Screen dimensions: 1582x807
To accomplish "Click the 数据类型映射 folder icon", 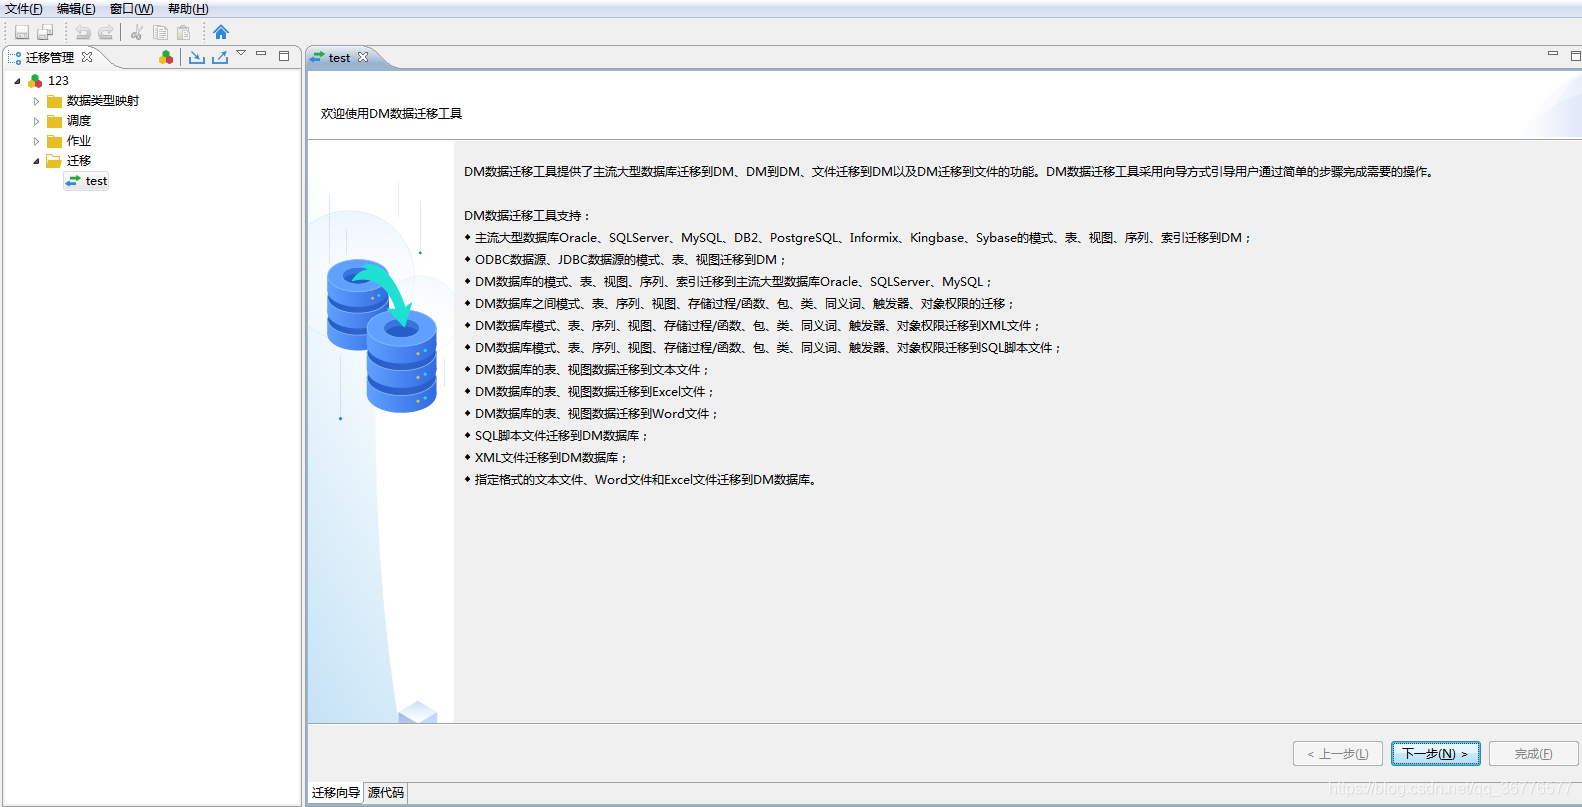I will pyautogui.click(x=55, y=101).
